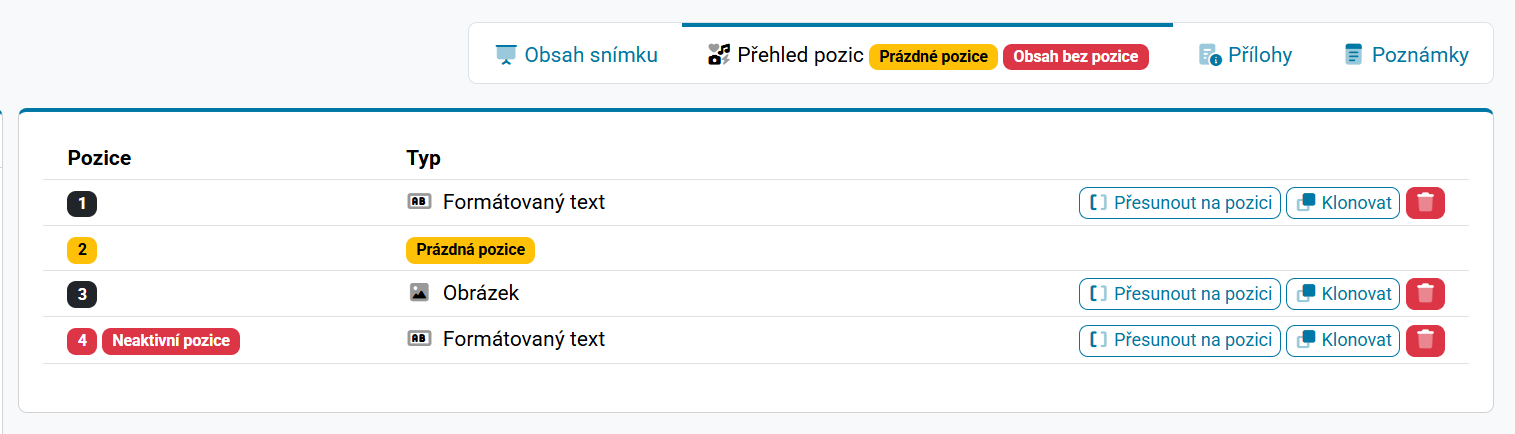This screenshot has height=434, width=1515.
Task: Click Přesunout na pozici for position 1
Action: (1180, 203)
